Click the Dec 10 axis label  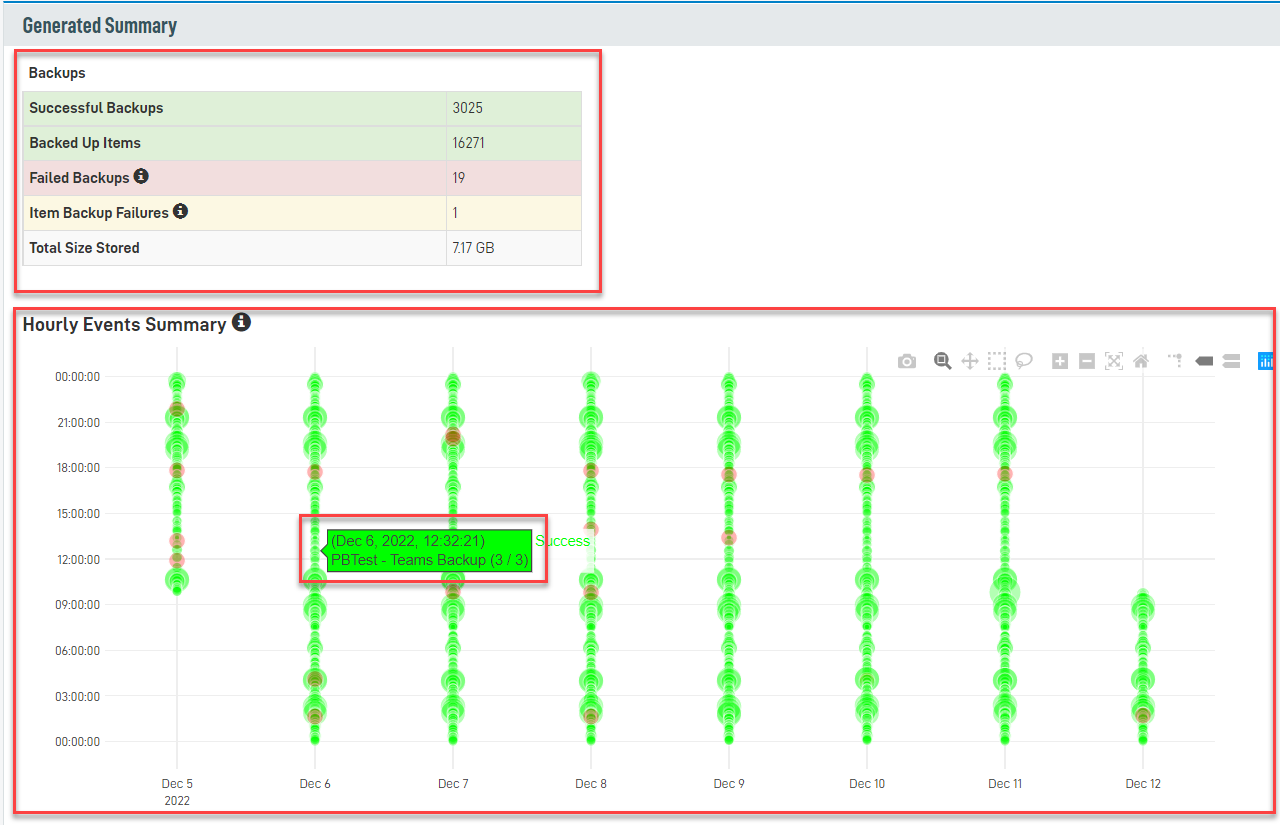(x=867, y=784)
